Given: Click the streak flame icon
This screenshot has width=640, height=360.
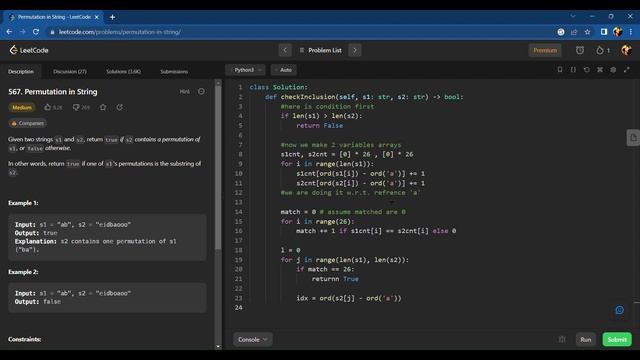Looking at the screenshot, I should click(x=599, y=50).
